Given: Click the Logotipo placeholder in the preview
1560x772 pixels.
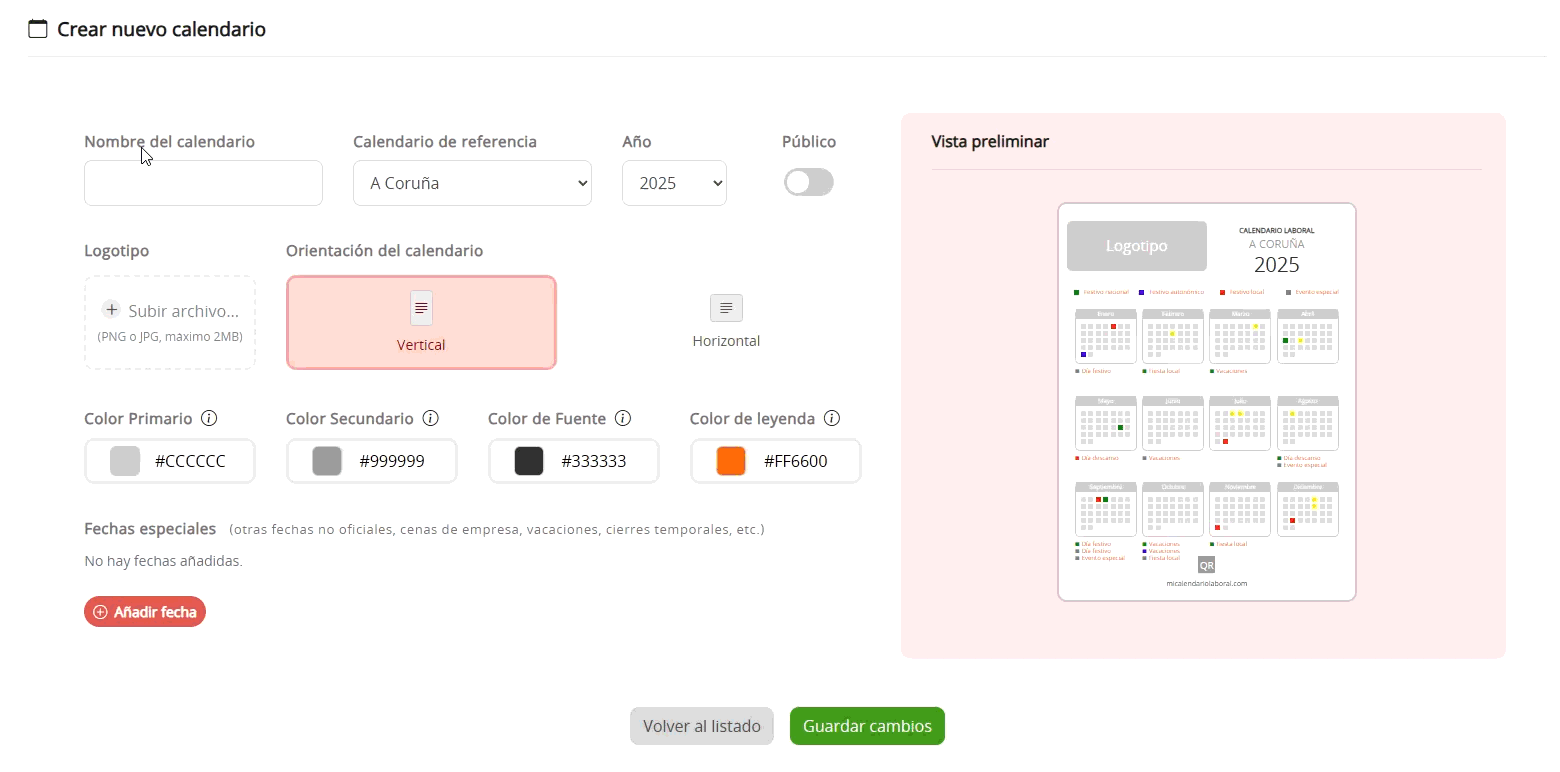Looking at the screenshot, I should pos(1136,246).
